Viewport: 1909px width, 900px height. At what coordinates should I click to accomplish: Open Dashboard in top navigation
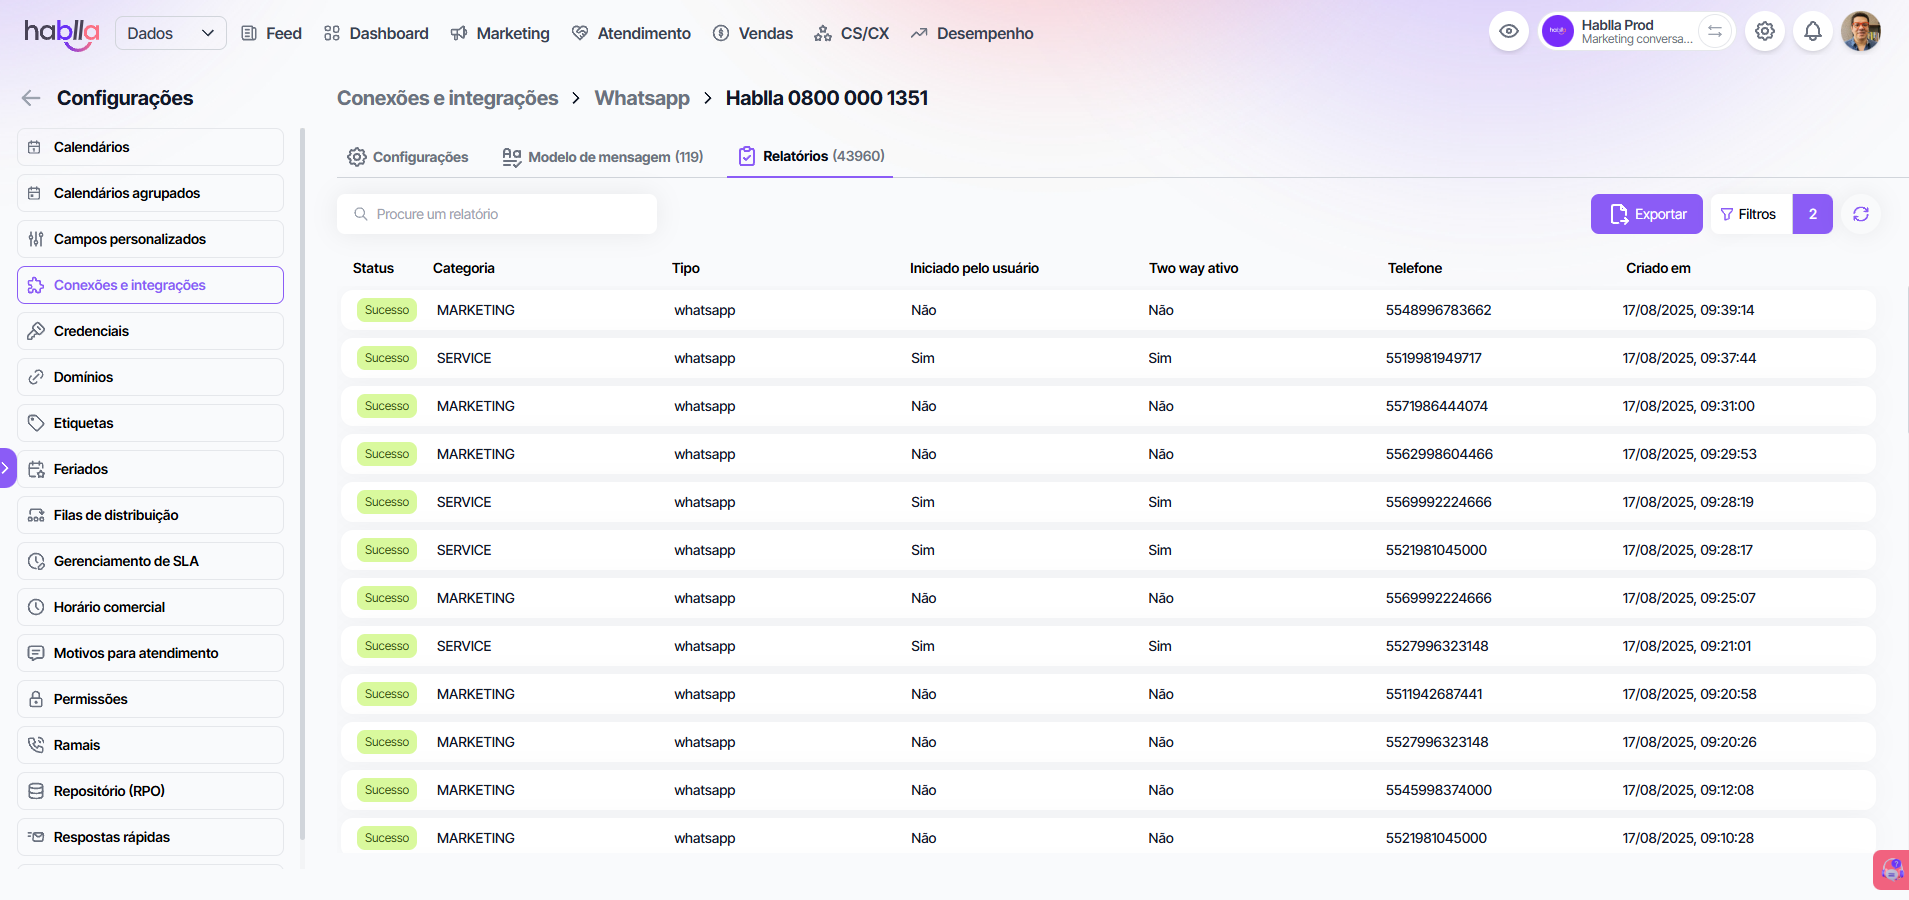click(x=377, y=33)
